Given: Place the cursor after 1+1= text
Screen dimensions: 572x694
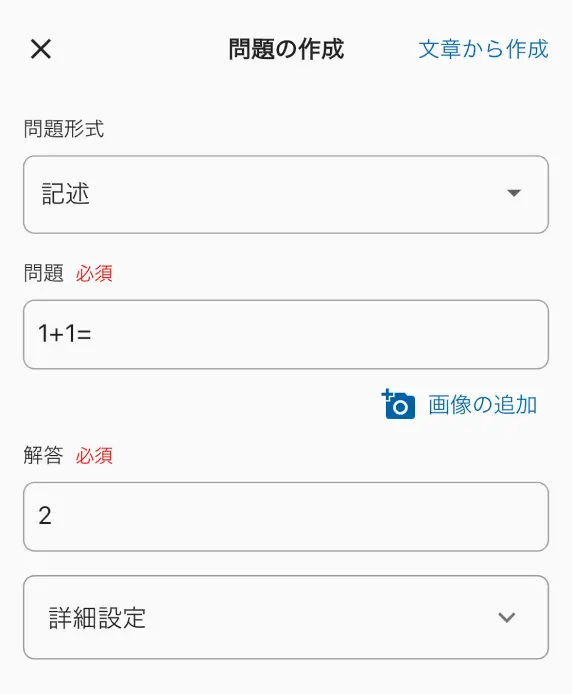Looking at the screenshot, I should [x=93, y=334].
